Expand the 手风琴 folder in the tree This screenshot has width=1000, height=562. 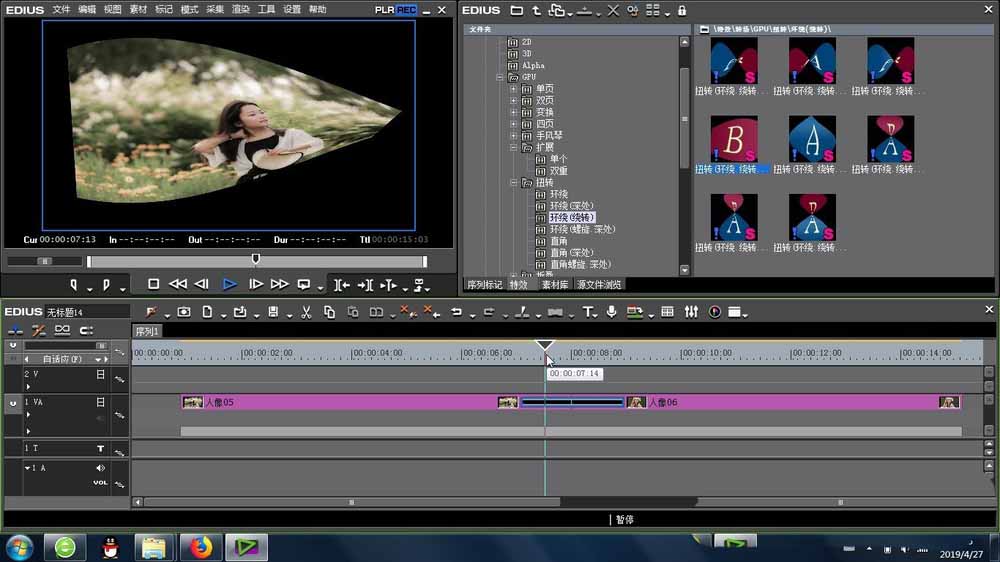point(513,136)
